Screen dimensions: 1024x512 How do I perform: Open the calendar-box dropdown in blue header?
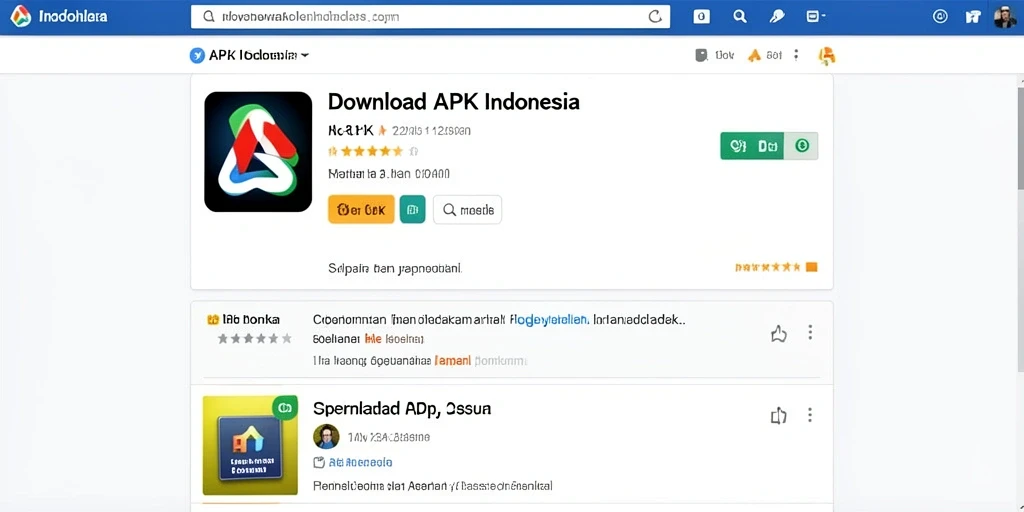point(816,16)
